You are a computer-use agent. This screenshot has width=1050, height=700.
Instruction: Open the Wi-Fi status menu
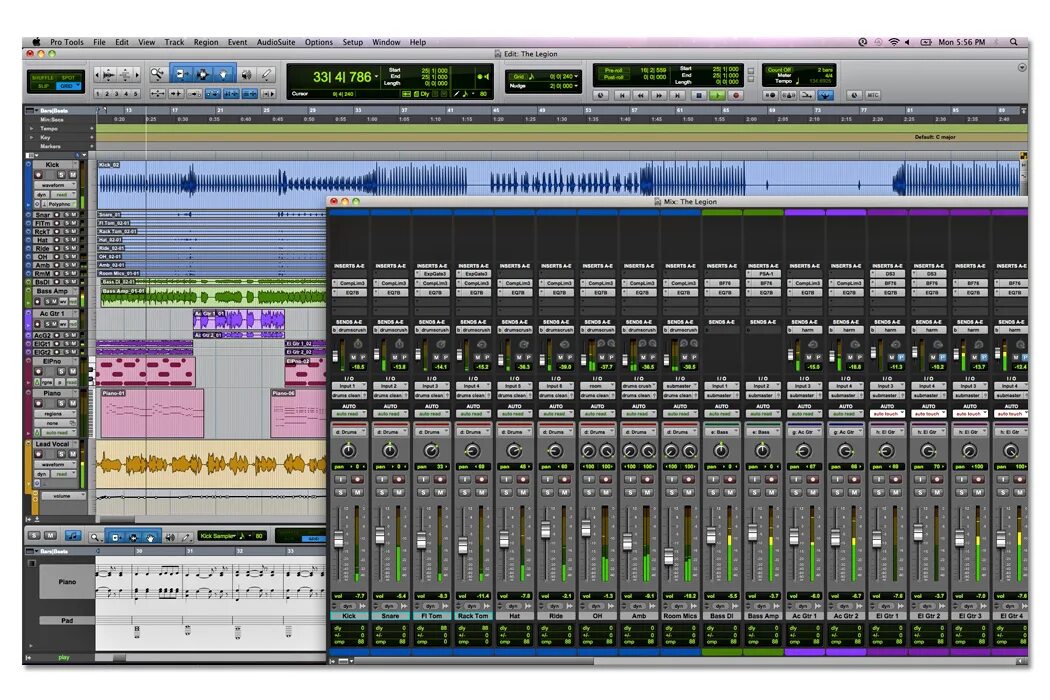[894, 42]
